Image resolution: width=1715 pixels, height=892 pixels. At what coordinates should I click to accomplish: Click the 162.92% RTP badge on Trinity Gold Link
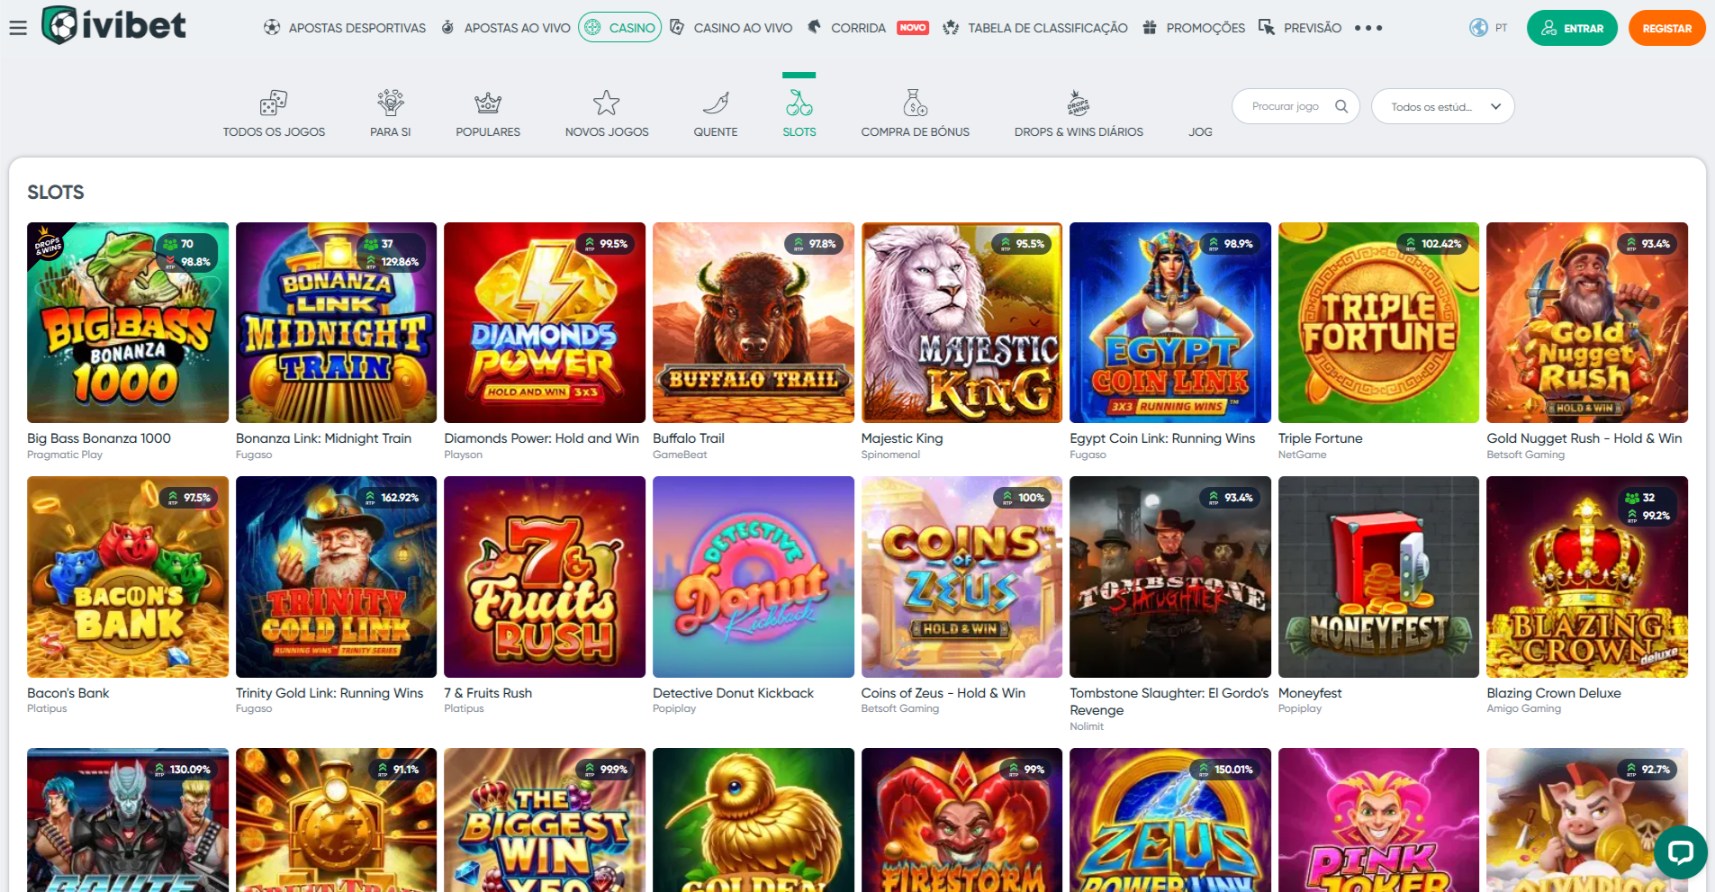[391, 497]
